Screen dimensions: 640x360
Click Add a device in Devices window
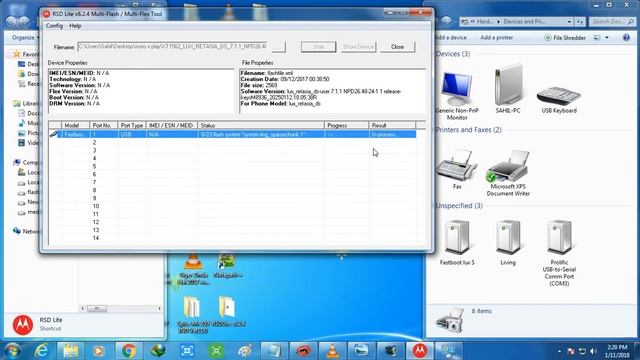coord(451,38)
